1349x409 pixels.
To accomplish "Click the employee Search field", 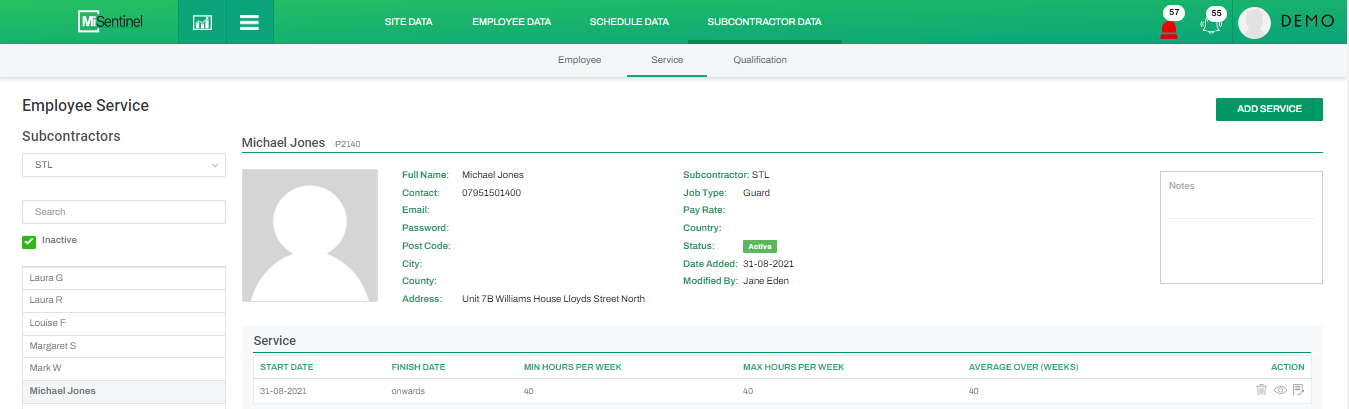I will coord(124,212).
